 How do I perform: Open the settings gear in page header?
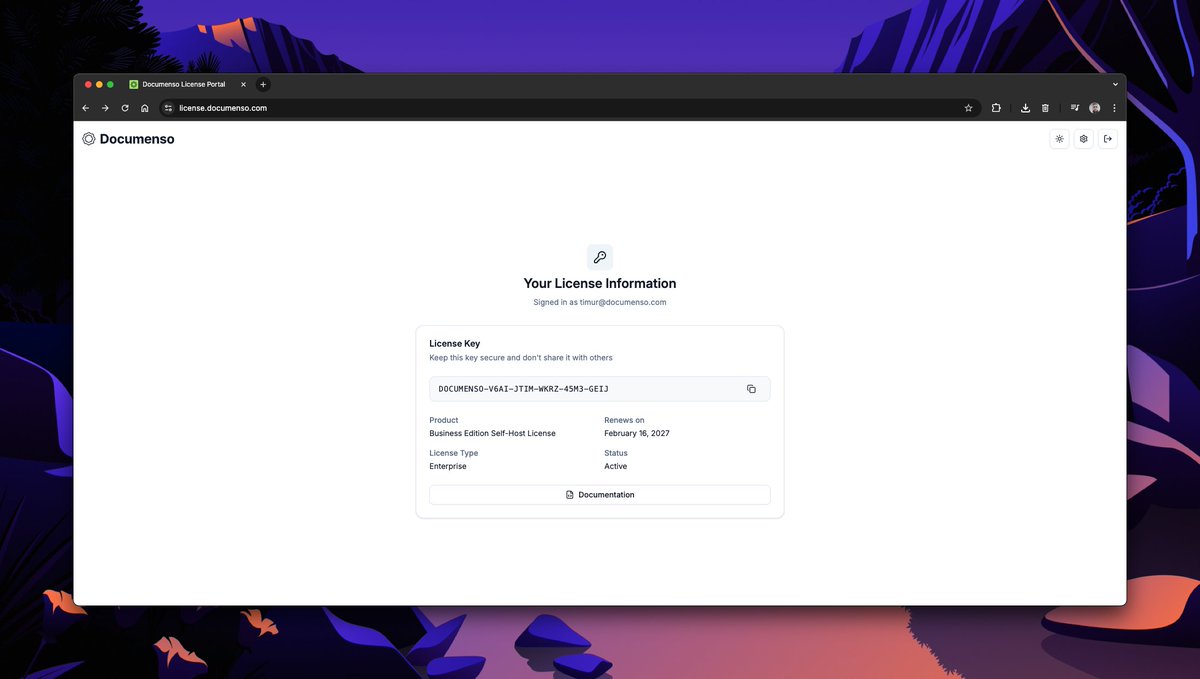coord(1083,139)
